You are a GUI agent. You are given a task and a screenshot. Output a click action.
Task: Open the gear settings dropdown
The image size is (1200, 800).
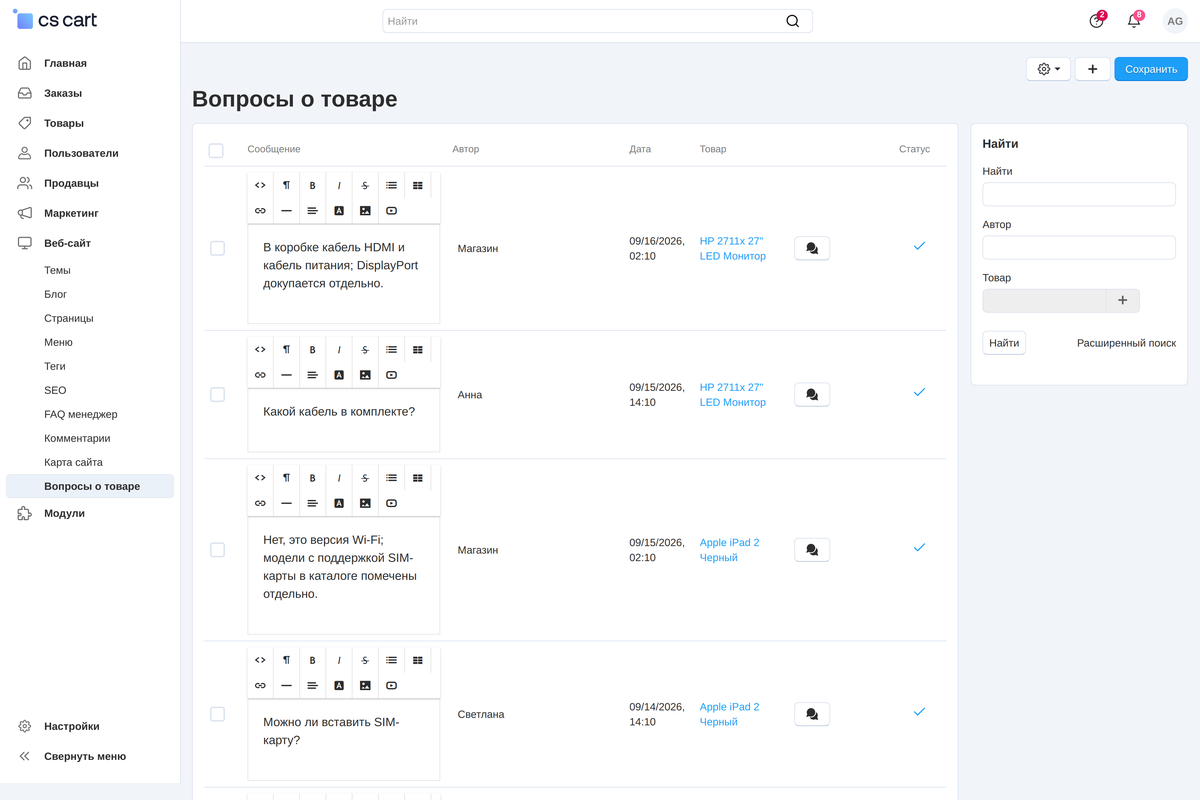tap(1048, 69)
